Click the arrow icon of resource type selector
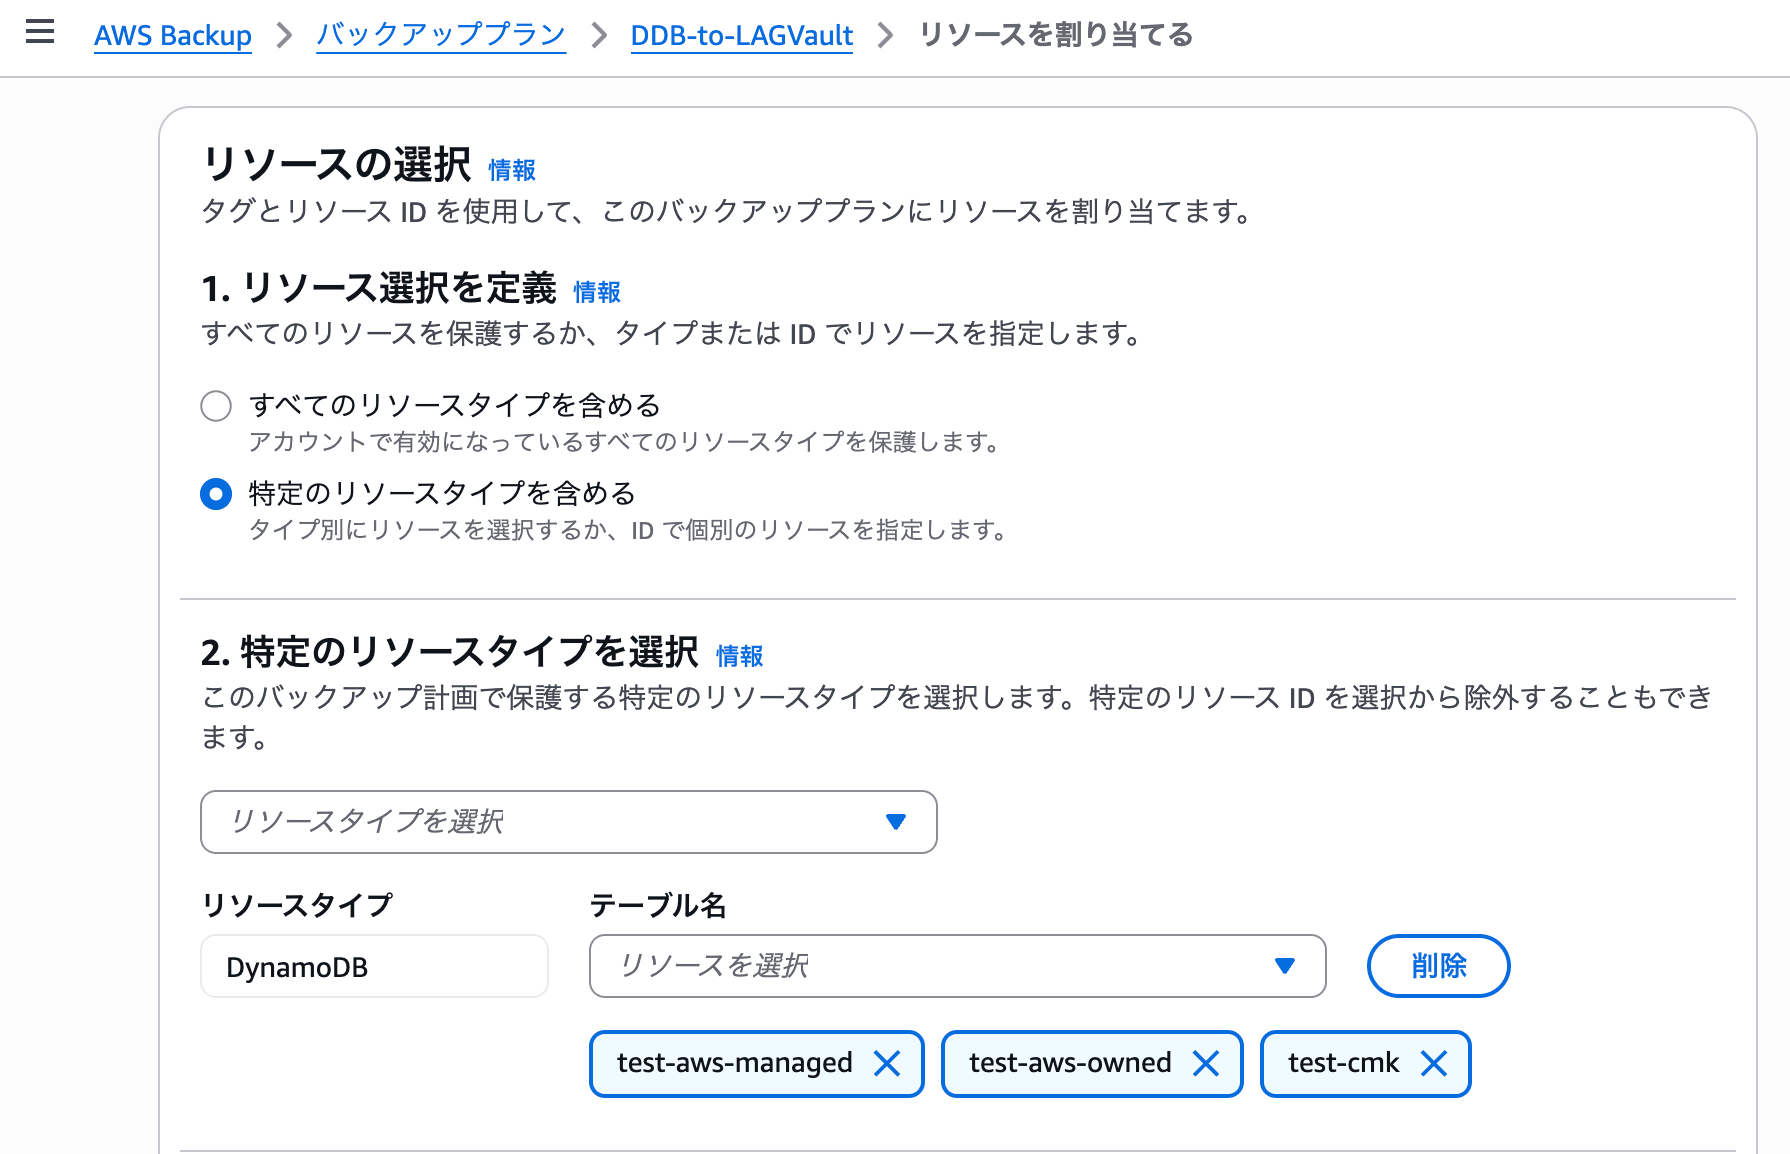Screen dimensions: 1790x1154 (896, 822)
